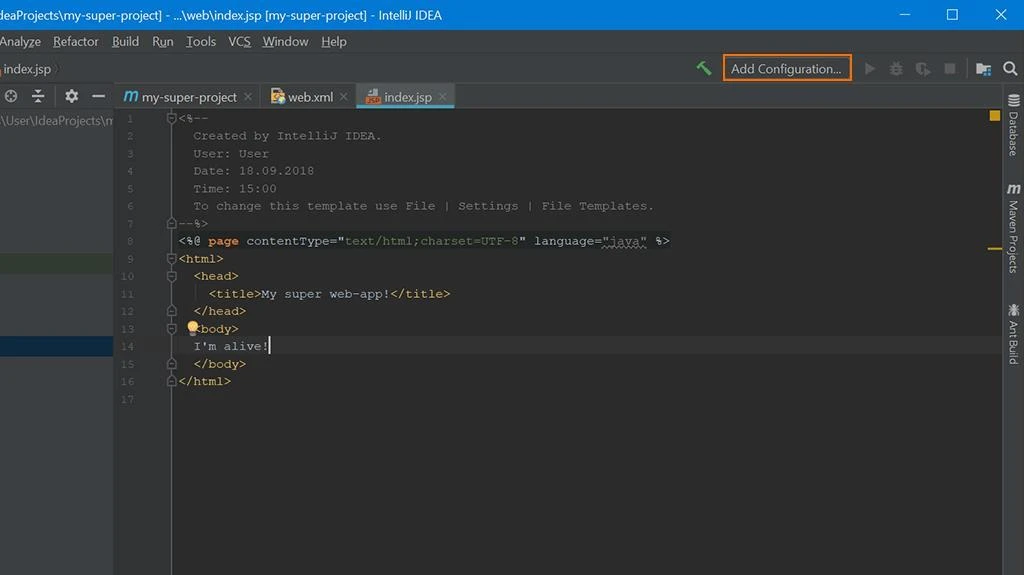The width and height of the screenshot is (1024, 575).
Task: Hide the project panel with minus icon
Action: (98, 97)
